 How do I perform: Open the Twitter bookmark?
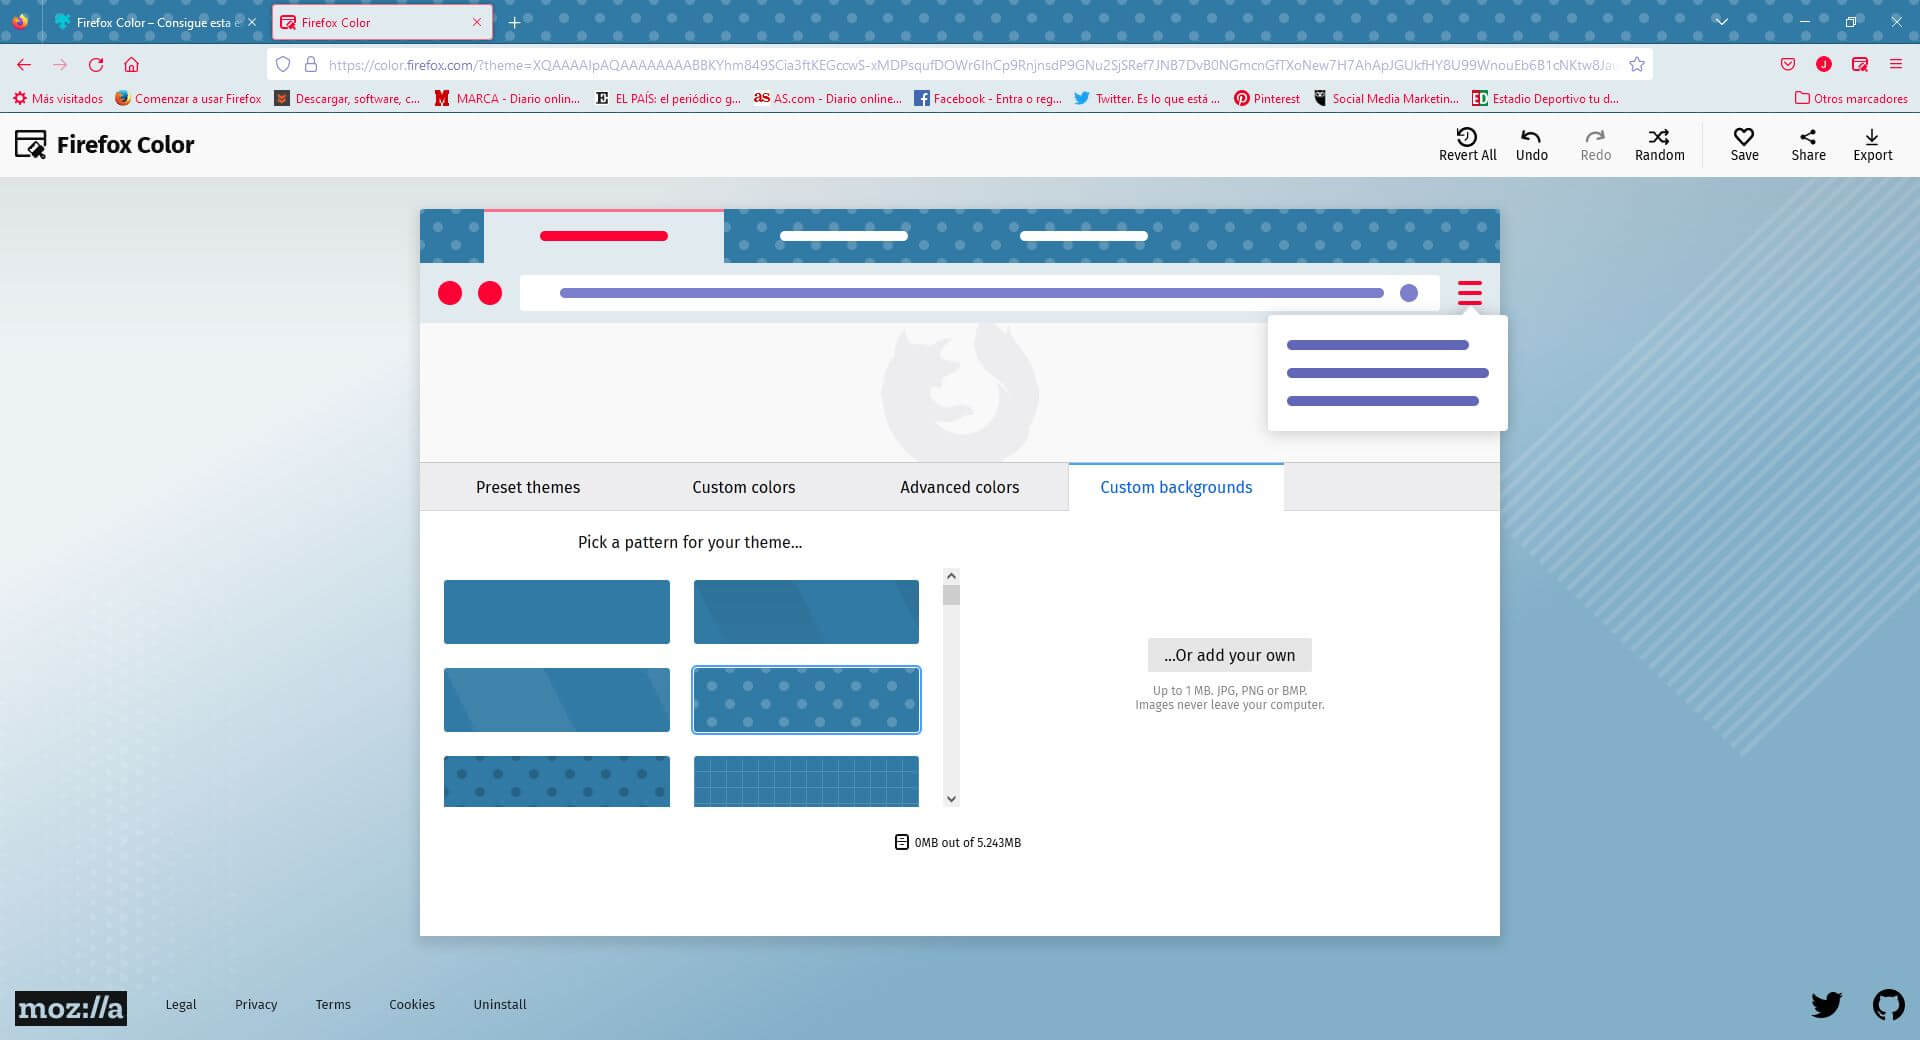click(x=1147, y=98)
